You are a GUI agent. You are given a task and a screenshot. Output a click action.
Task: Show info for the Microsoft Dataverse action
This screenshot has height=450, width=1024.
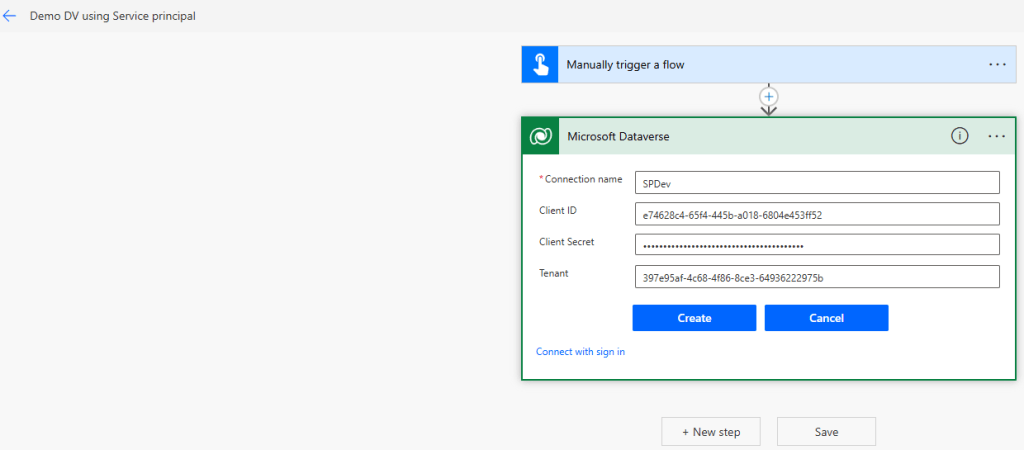(x=959, y=136)
